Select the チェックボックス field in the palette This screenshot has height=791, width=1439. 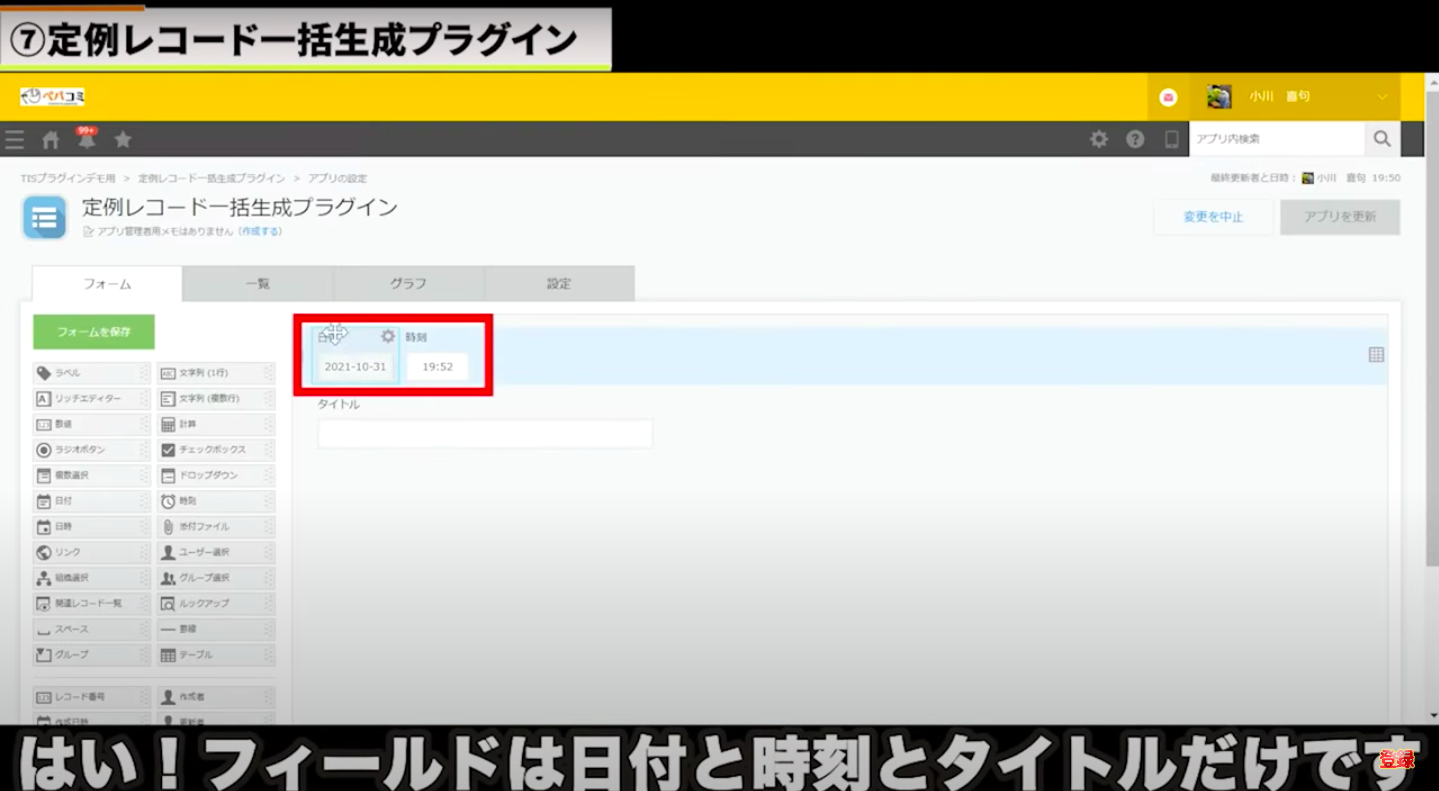pyautogui.click(x=215, y=450)
